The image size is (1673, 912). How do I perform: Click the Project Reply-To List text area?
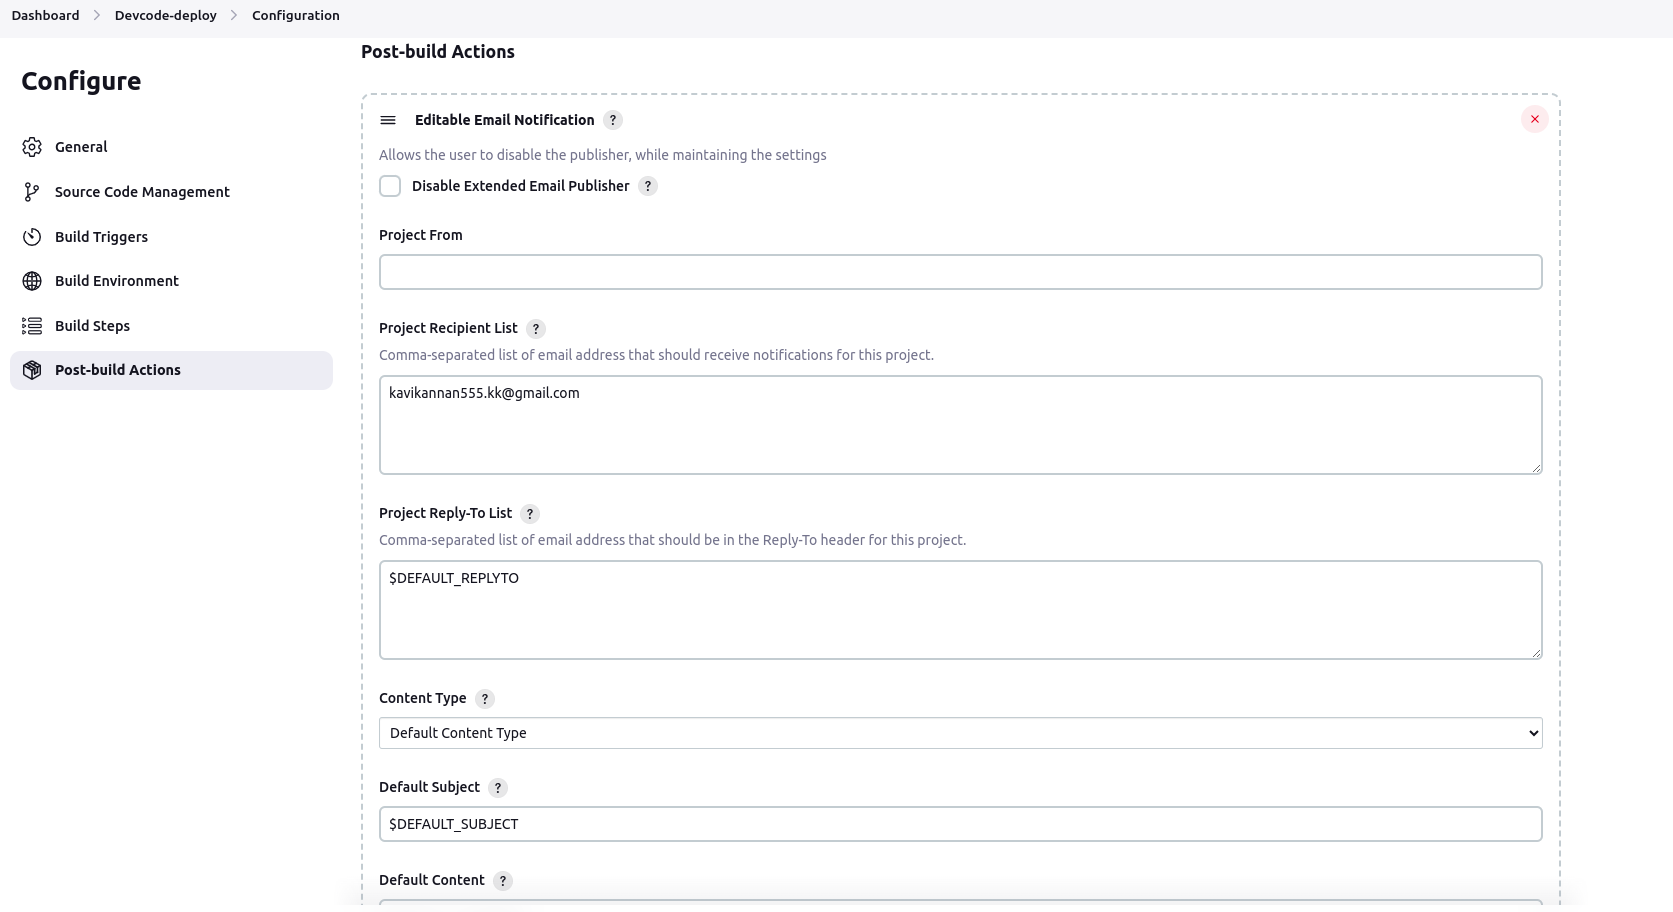pos(960,610)
